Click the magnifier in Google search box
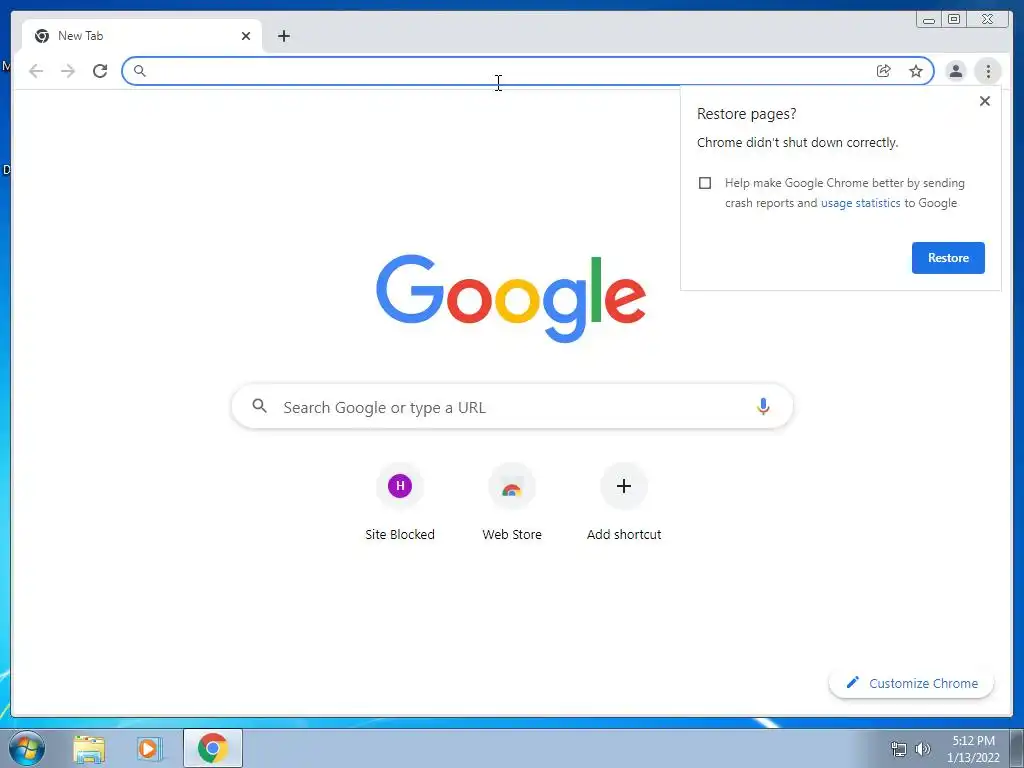 click(259, 406)
